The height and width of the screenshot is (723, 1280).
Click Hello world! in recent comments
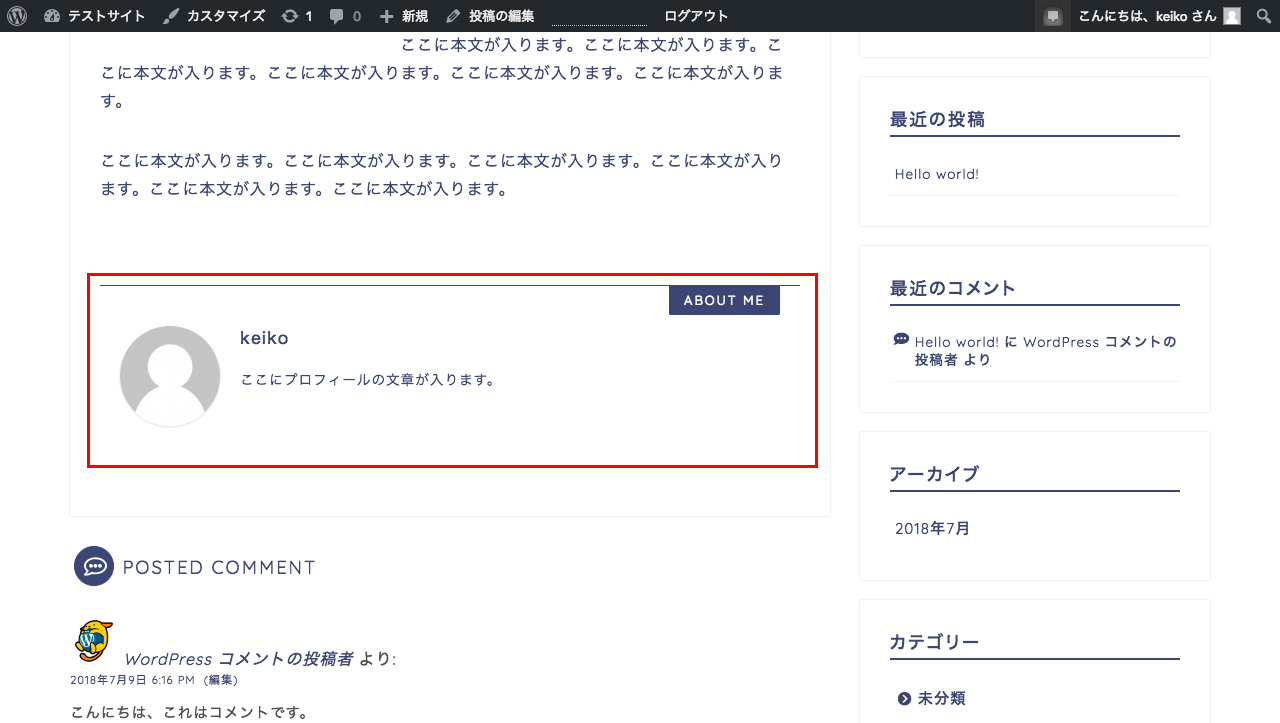[957, 342]
